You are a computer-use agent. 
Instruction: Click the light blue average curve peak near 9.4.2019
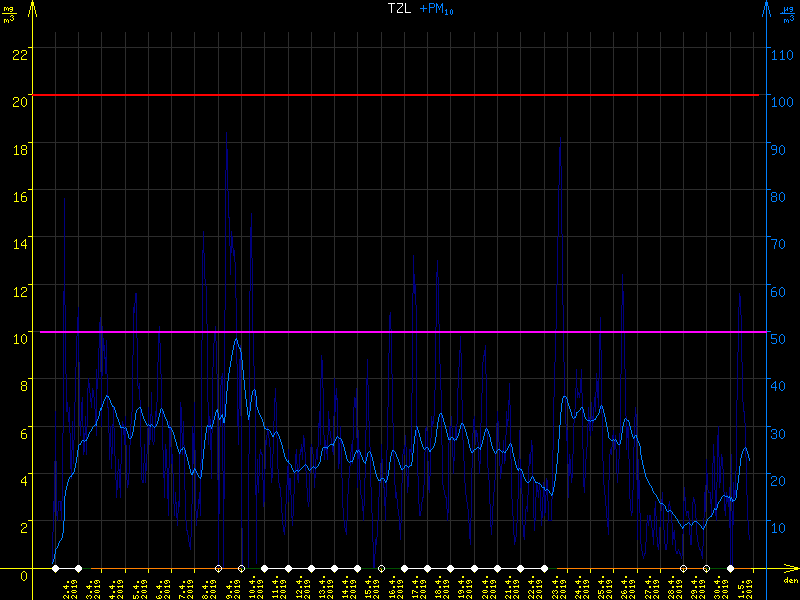(x=236, y=339)
